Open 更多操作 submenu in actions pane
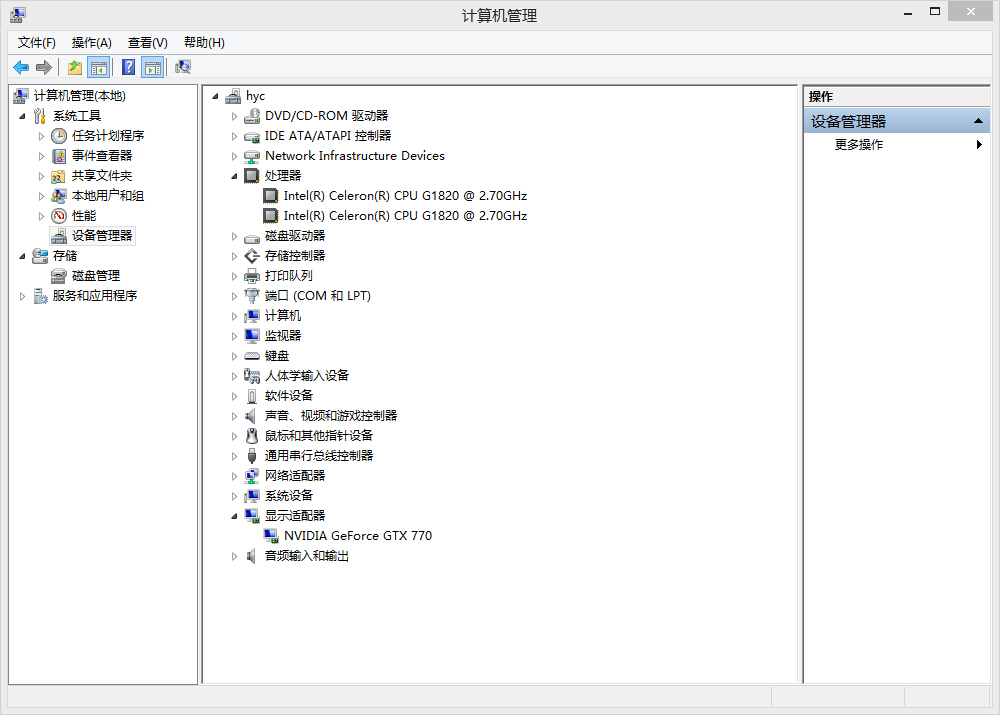 [897, 145]
